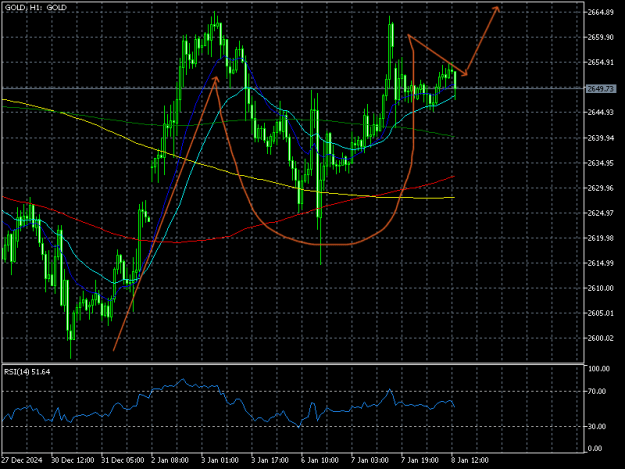Click price scale value 2634.95
This screenshot has height=469, width=625.
pyautogui.click(x=601, y=163)
